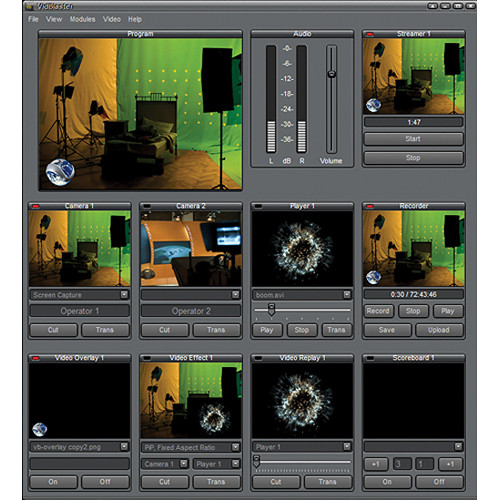Expand the Scoreboard 1 dropdown
500x500 pixels.
[458, 447]
